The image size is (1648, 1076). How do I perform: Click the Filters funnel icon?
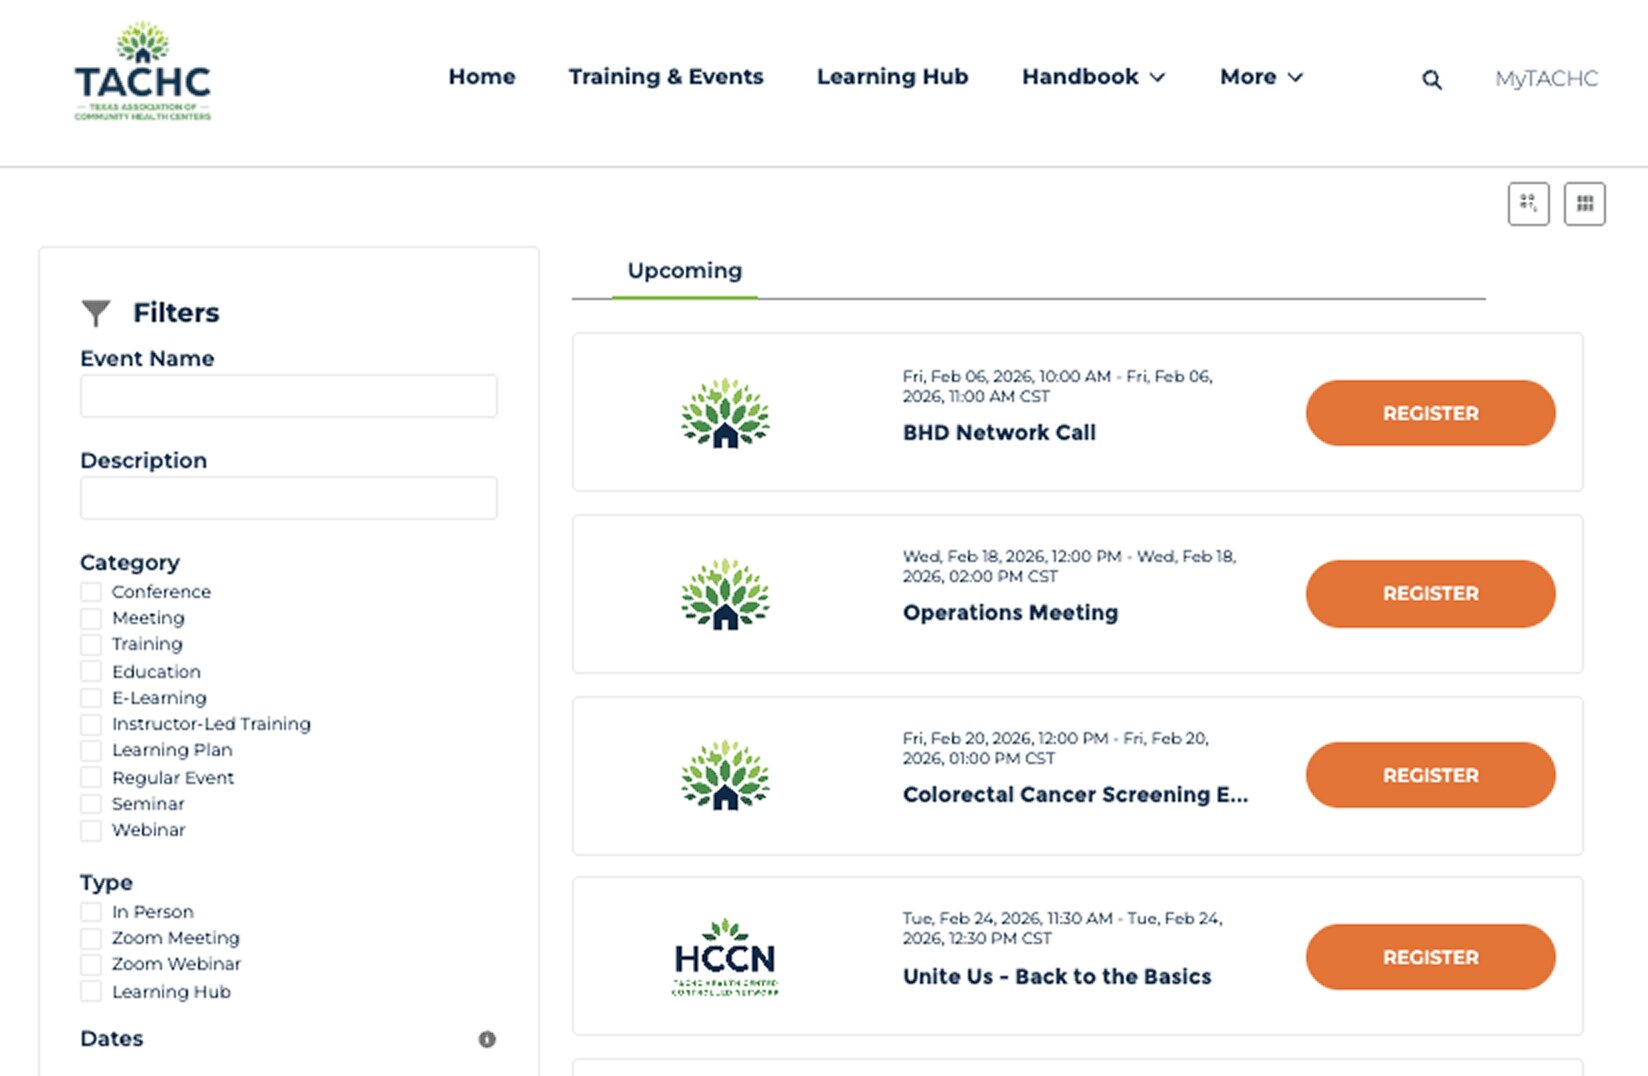[96, 313]
